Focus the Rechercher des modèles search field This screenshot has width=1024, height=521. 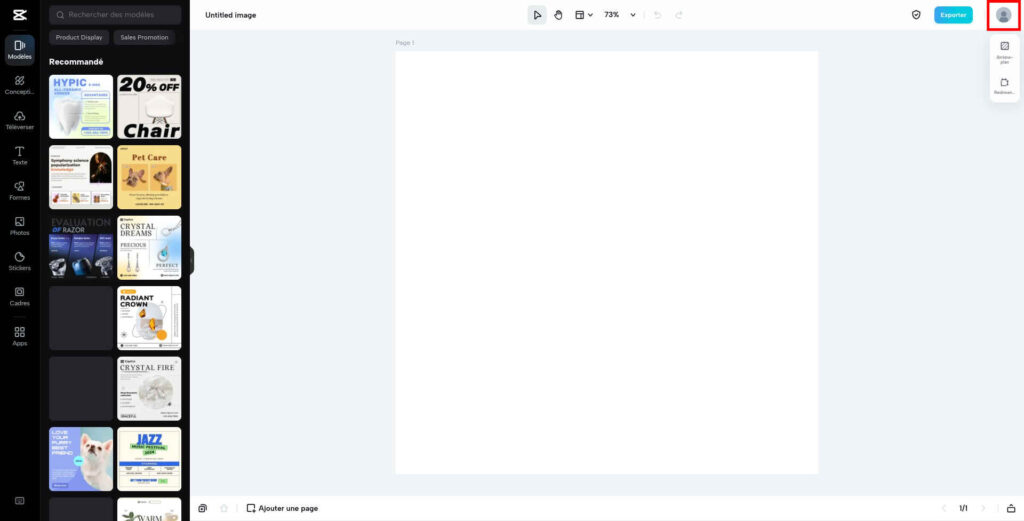point(115,14)
